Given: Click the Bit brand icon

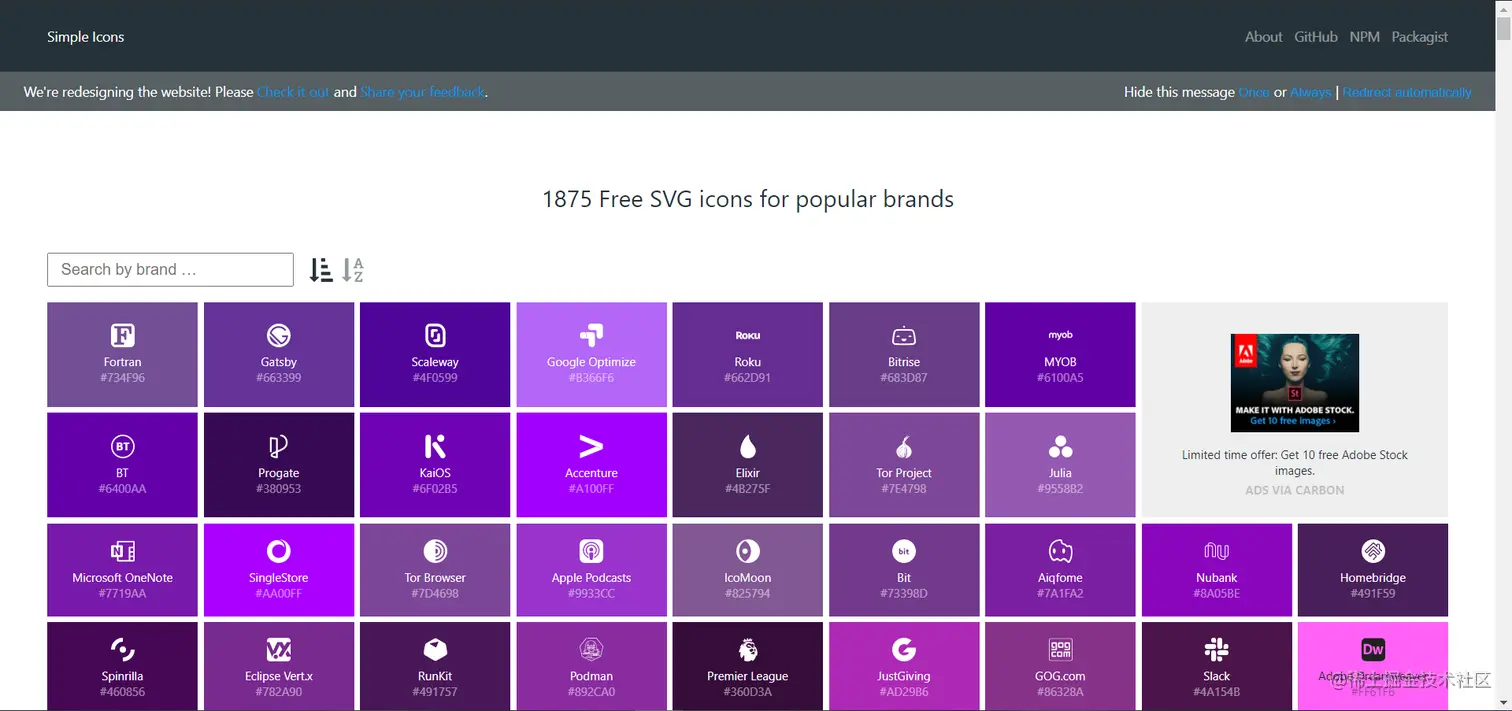Looking at the screenshot, I should (x=904, y=551).
